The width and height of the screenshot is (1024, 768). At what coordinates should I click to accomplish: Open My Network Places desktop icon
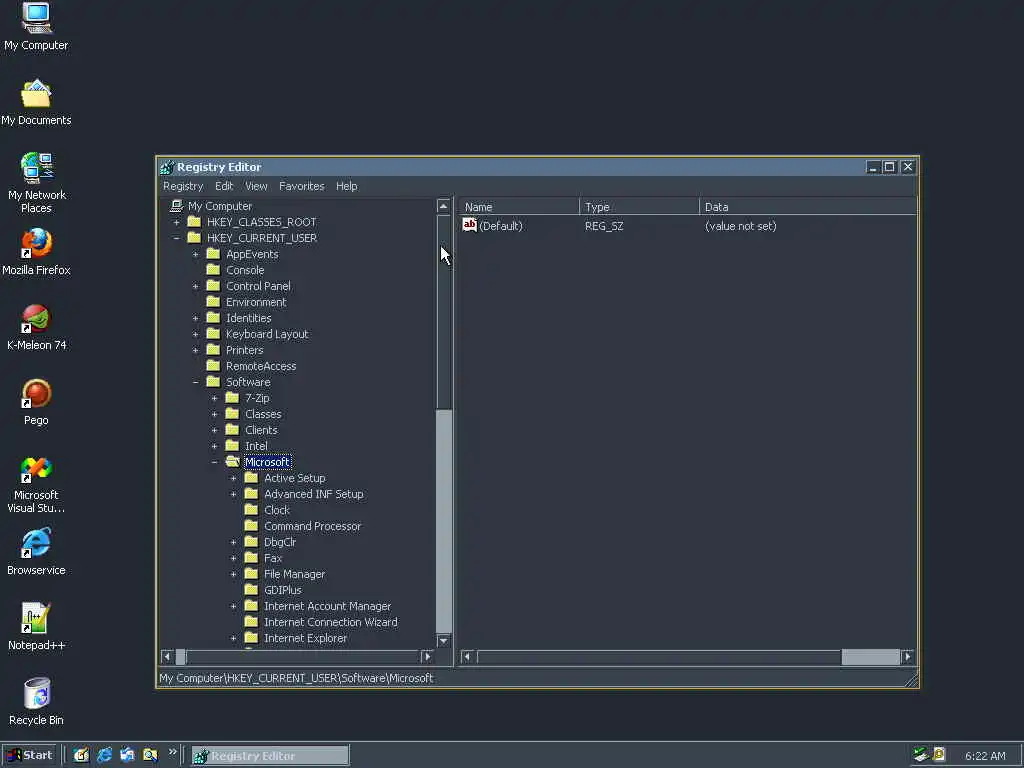(36, 168)
